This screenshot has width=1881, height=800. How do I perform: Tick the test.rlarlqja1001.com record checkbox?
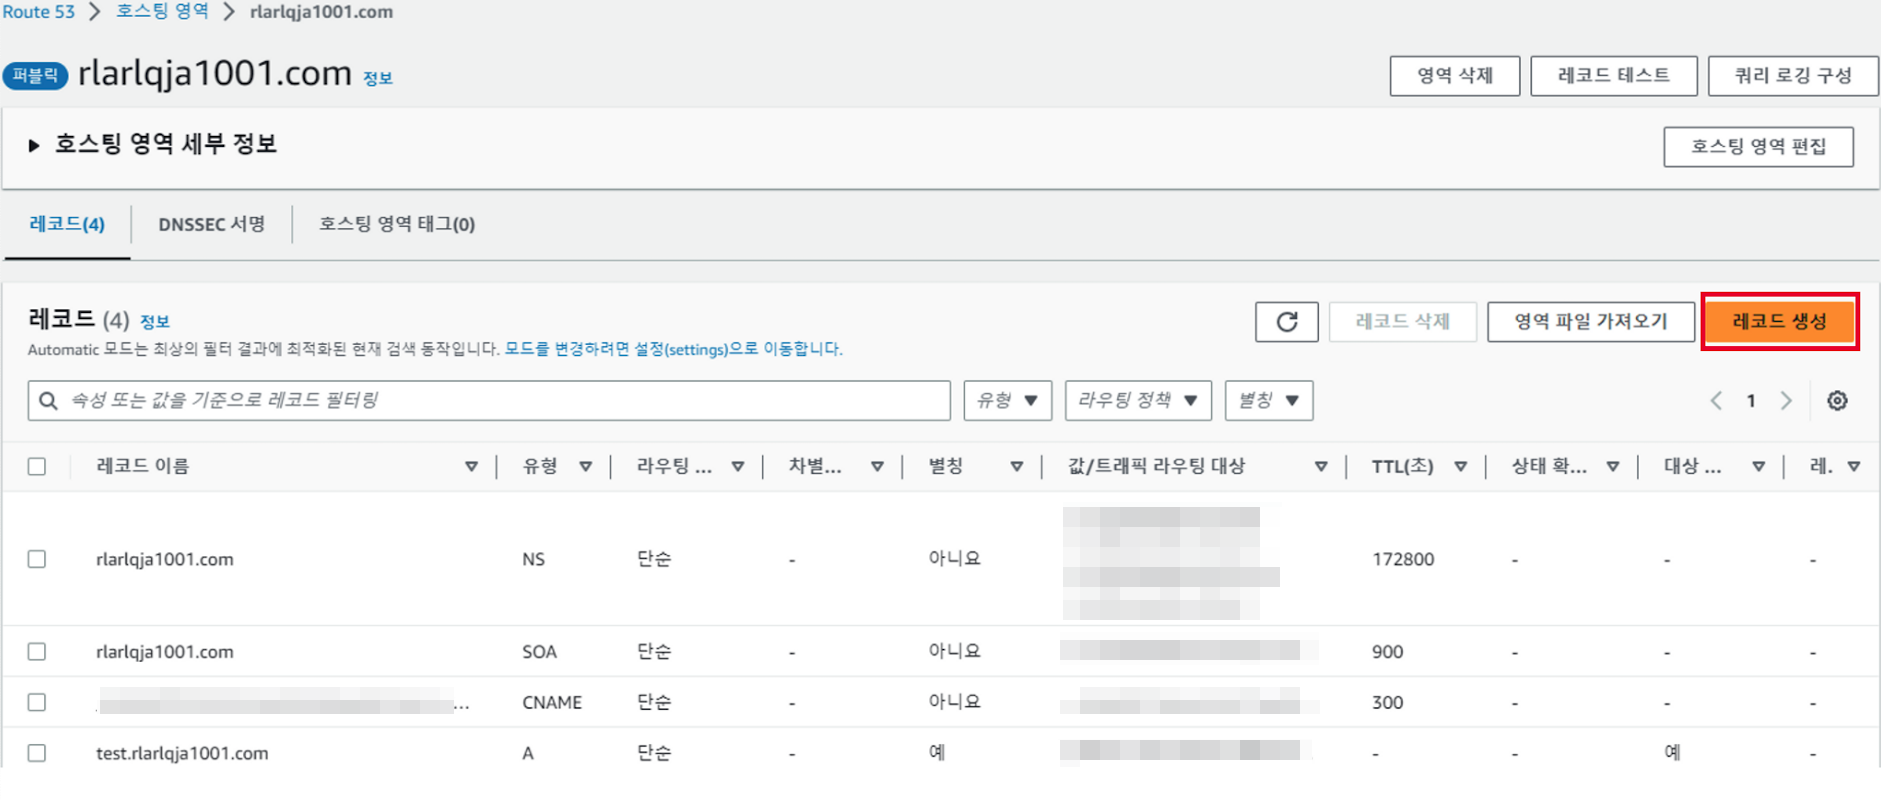click(37, 753)
